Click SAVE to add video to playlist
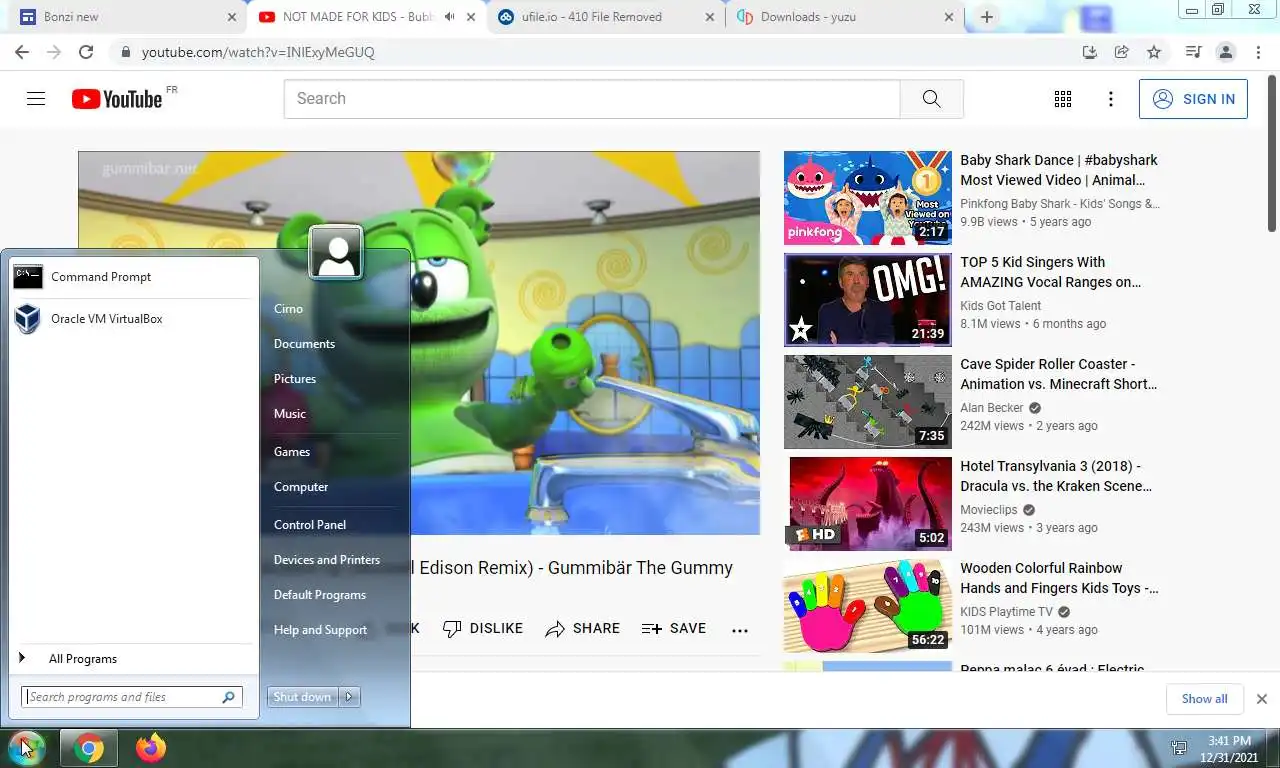1280x768 pixels. pyautogui.click(x=674, y=629)
